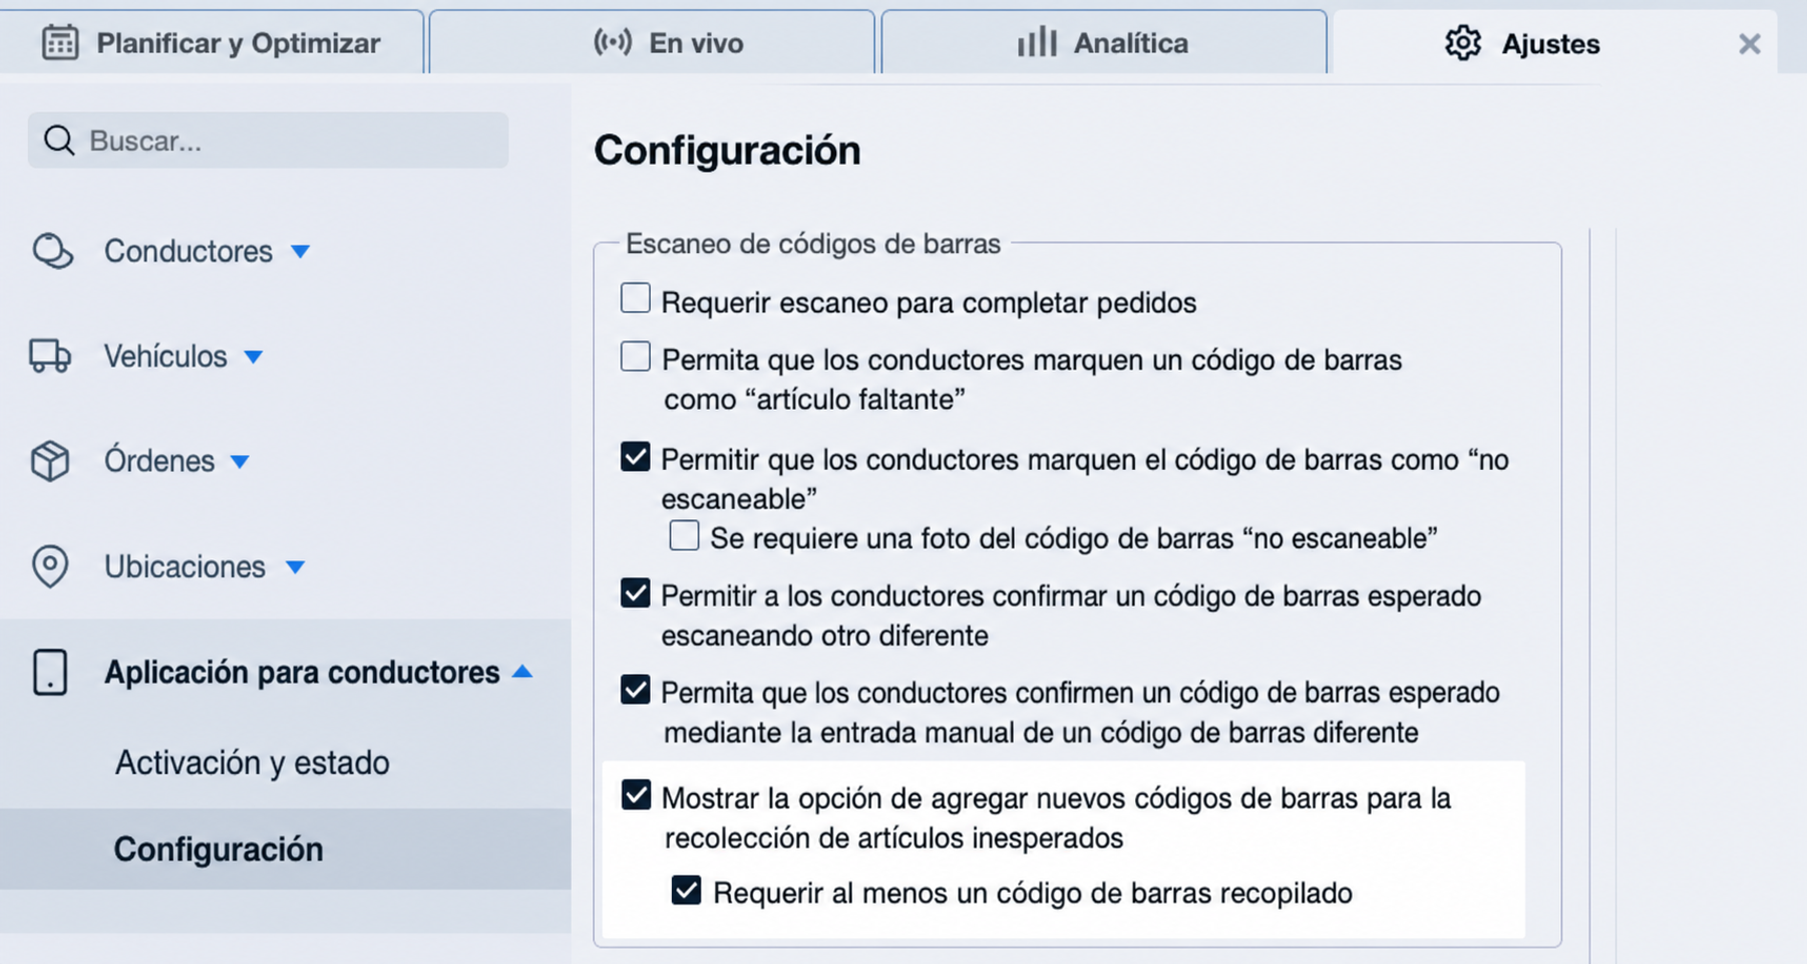This screenshot has width=1807, height=964.
Task: Click the gear icon beside Ajustes
Action: coord(1463,44)
